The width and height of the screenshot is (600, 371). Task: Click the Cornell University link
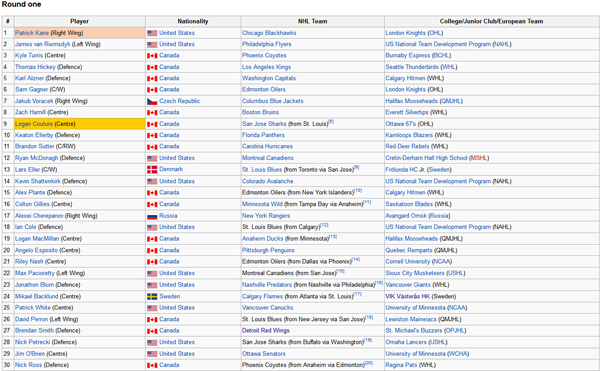coord(408,262)
